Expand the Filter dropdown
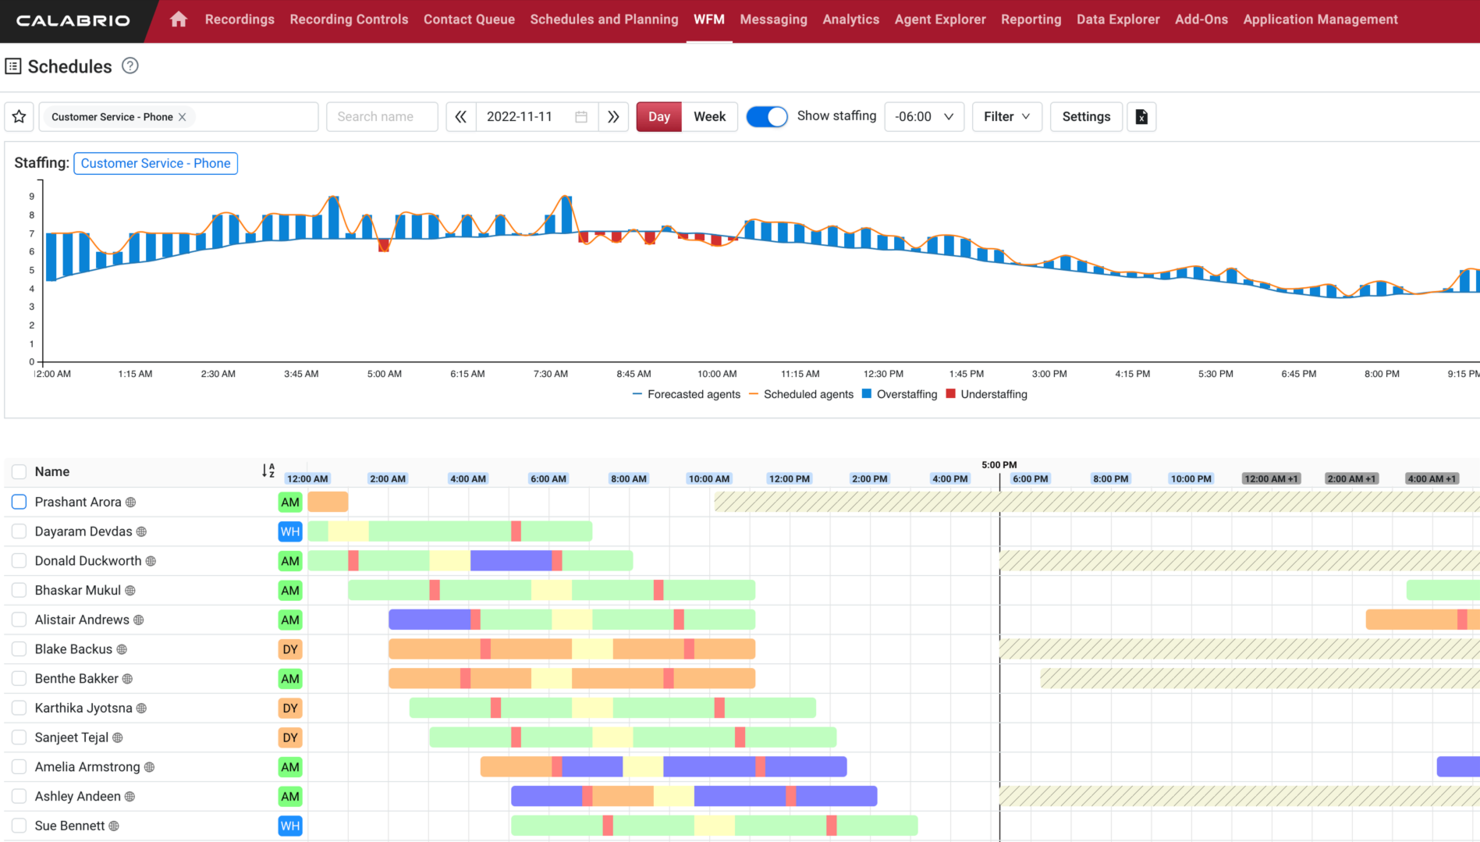 [x=1007, y=116]
